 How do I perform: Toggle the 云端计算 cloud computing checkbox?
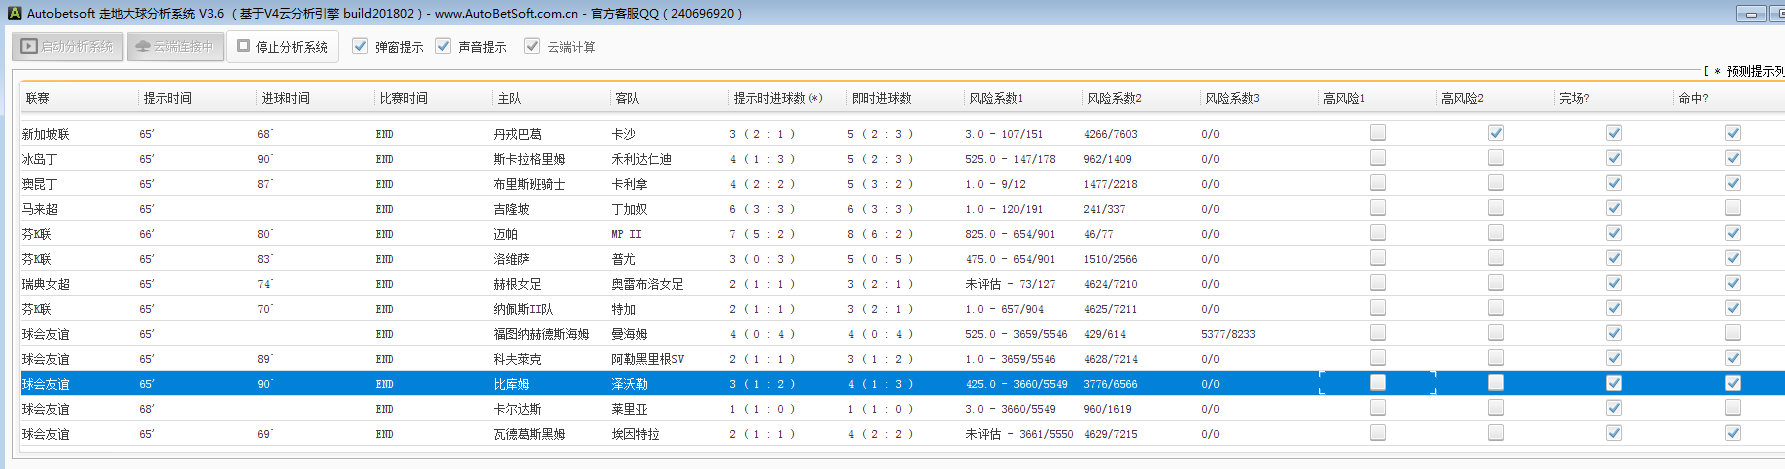pos(532,46)
